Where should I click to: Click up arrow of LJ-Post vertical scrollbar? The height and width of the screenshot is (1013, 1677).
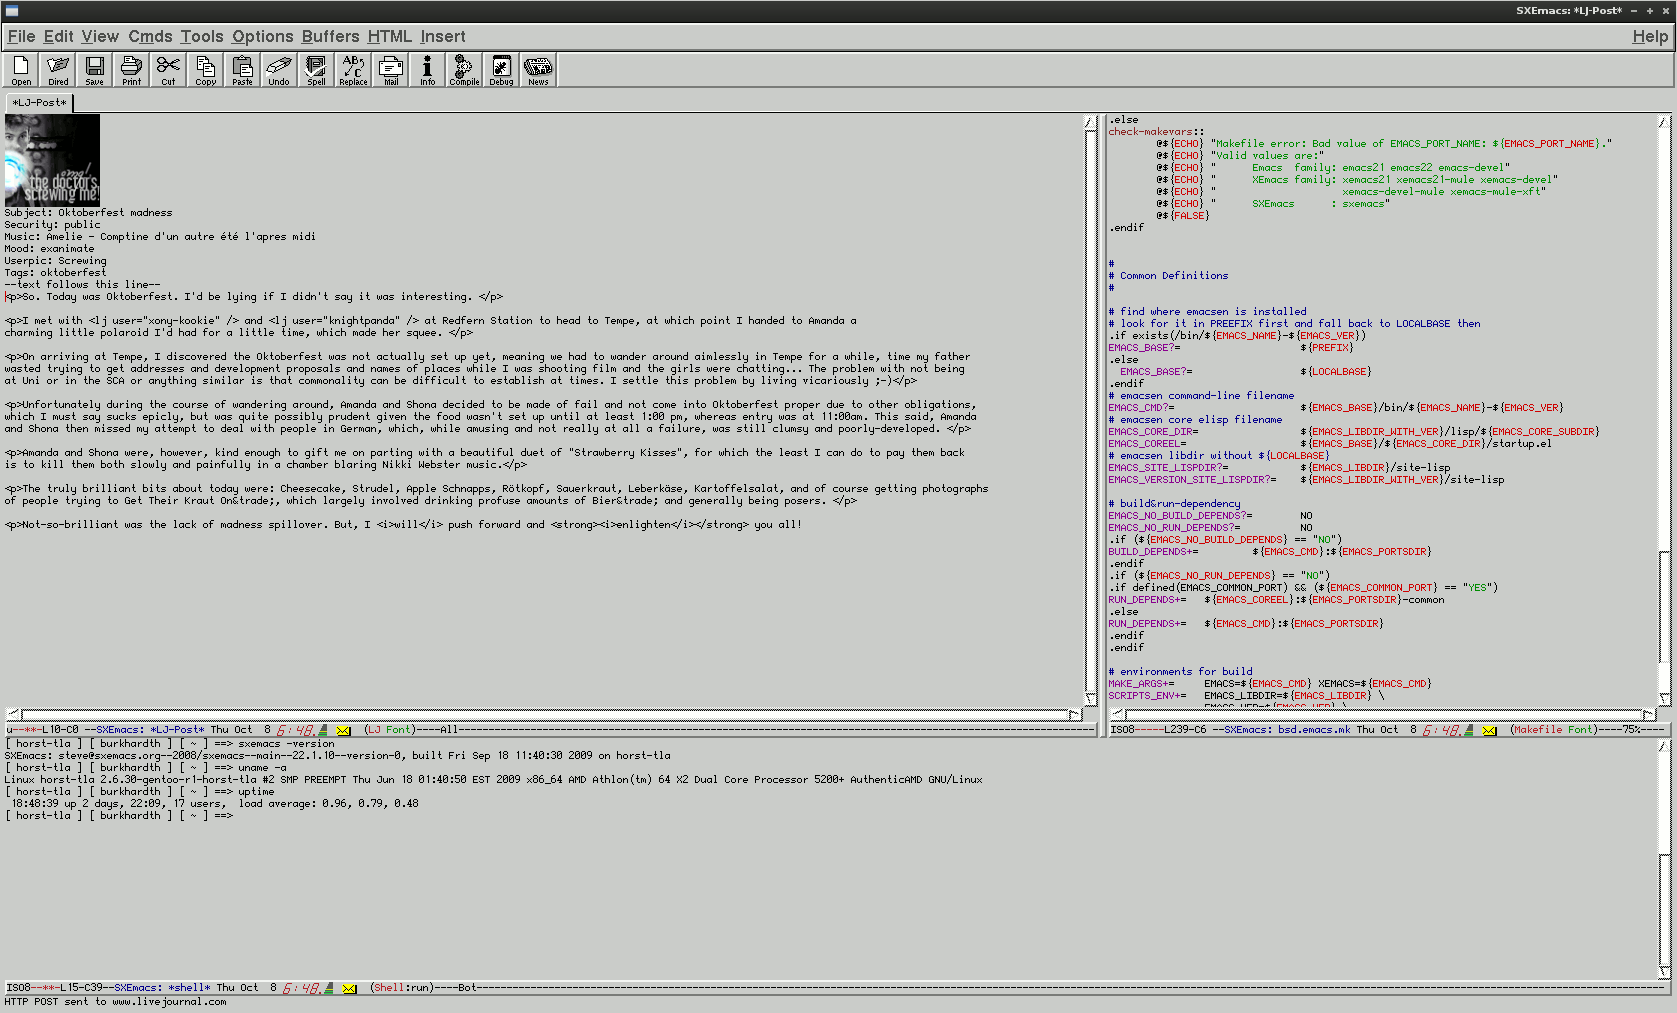click(1090, 122)
